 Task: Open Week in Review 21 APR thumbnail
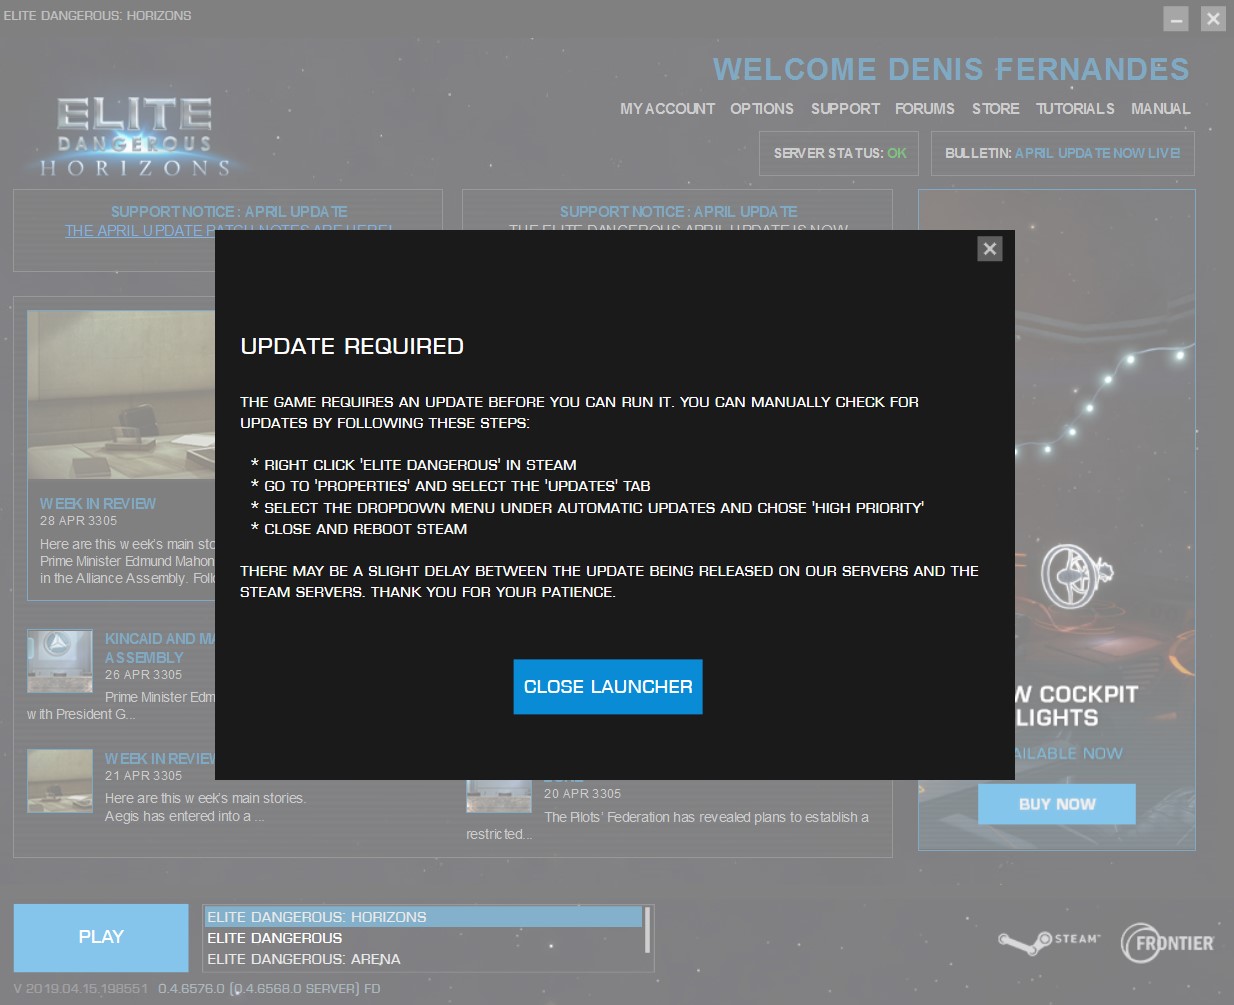coord(60,781)
